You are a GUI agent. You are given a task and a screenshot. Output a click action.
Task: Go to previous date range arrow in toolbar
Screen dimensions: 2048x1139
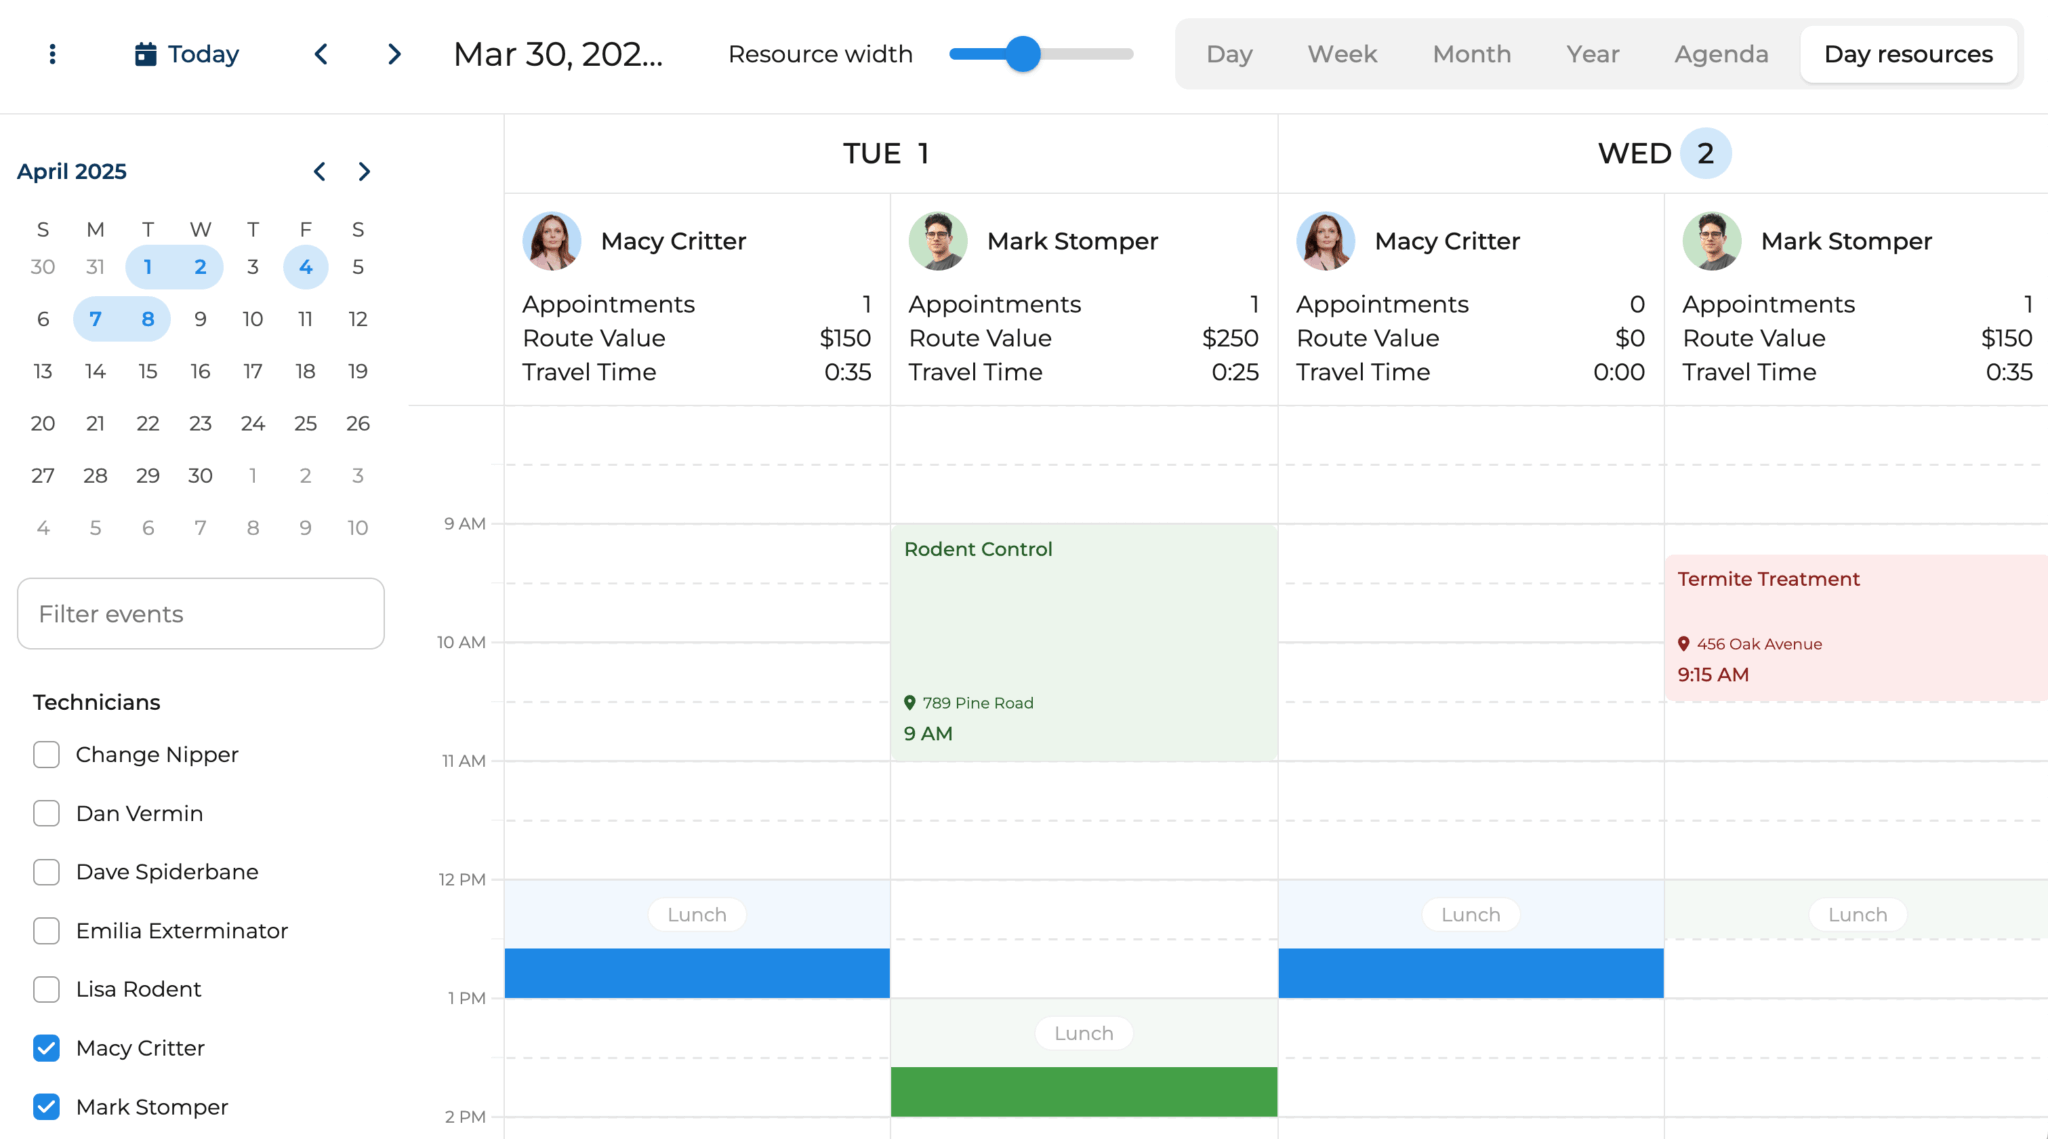[x=321, y=54]
